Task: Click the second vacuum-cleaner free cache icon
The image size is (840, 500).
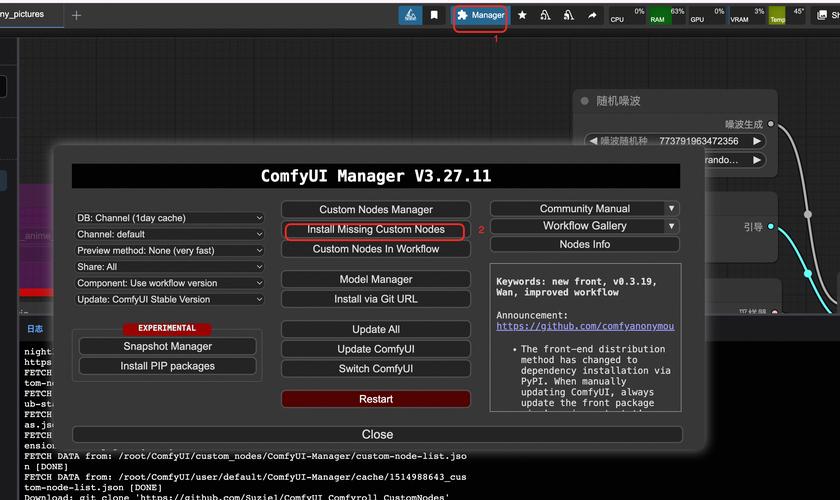Action: tap(568, 16)
